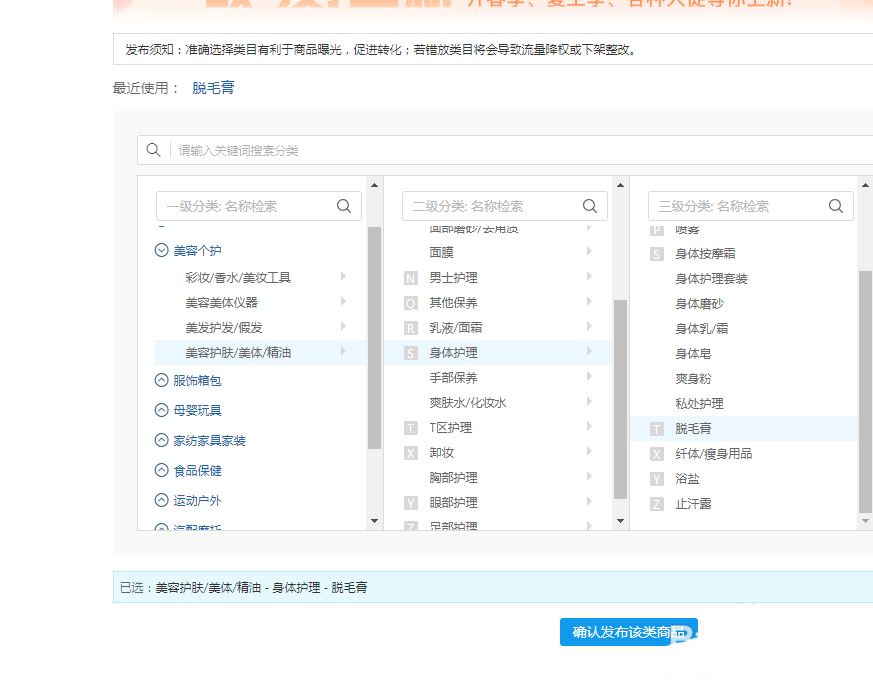Click scroll up arrow of second-level list
Screen dimensions: 873x696
(621, 185)
